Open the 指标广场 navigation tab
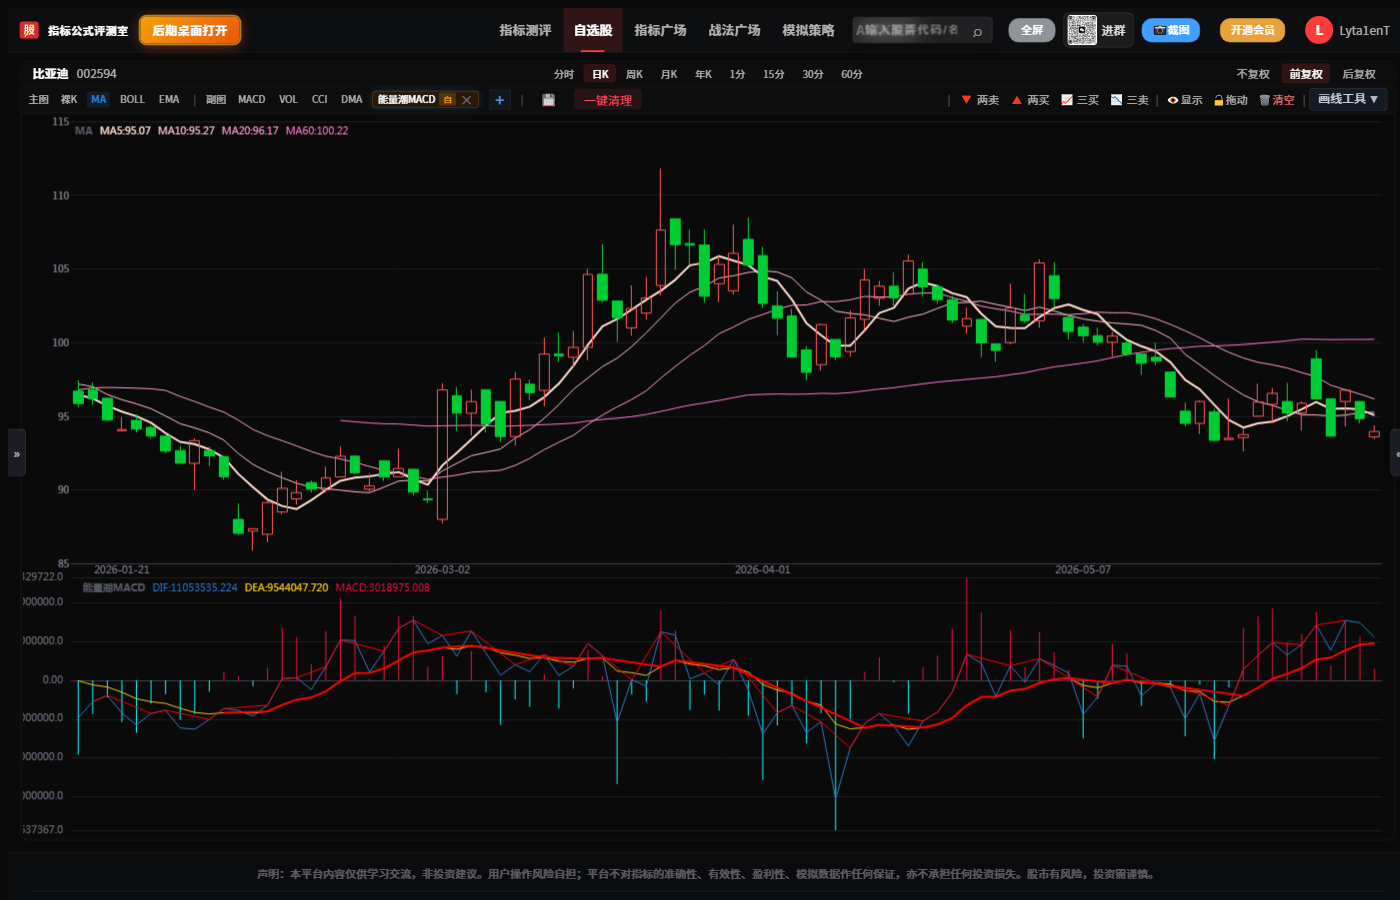Screen dimensions: 1400x900 point(660,30)
